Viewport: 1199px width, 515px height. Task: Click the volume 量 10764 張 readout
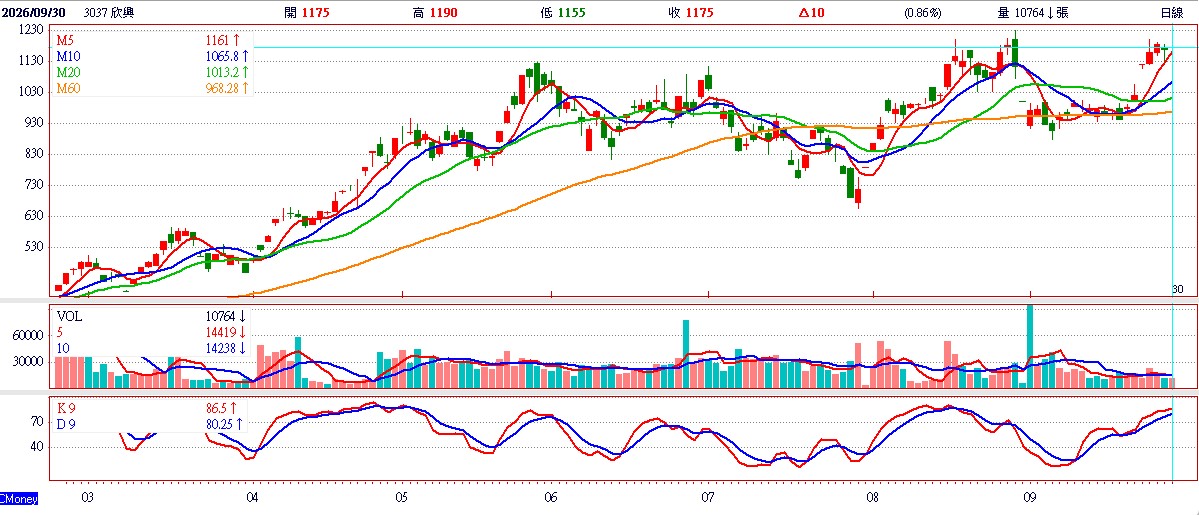tap(1033, 12)
